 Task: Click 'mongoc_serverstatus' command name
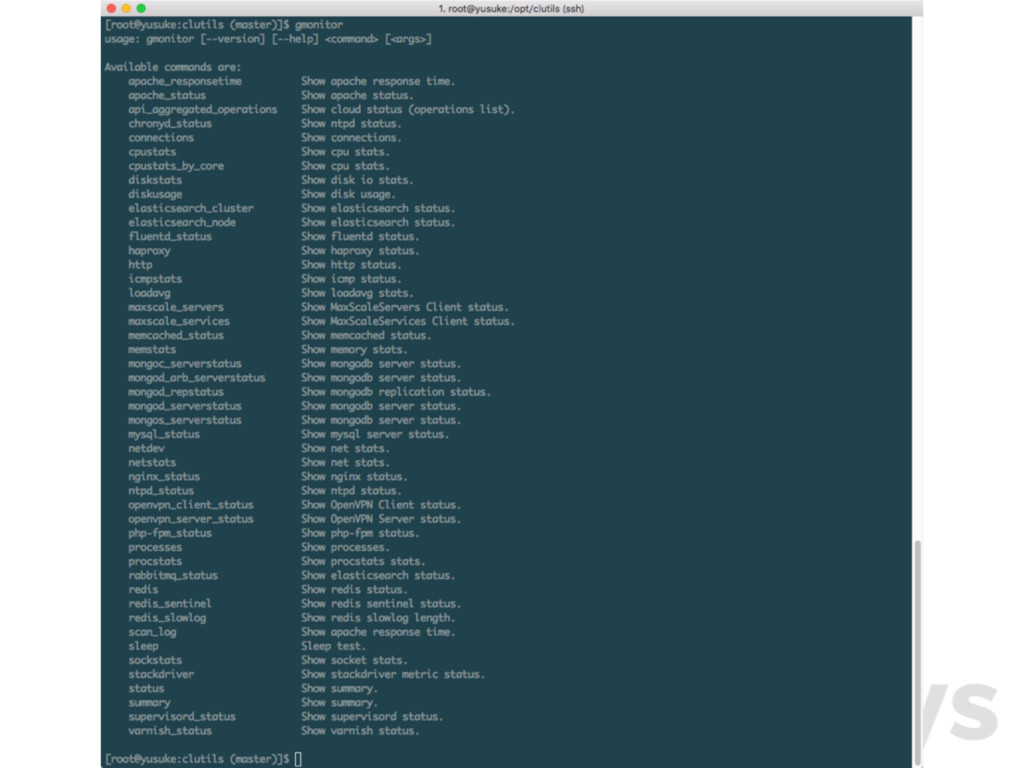point(185,364)
